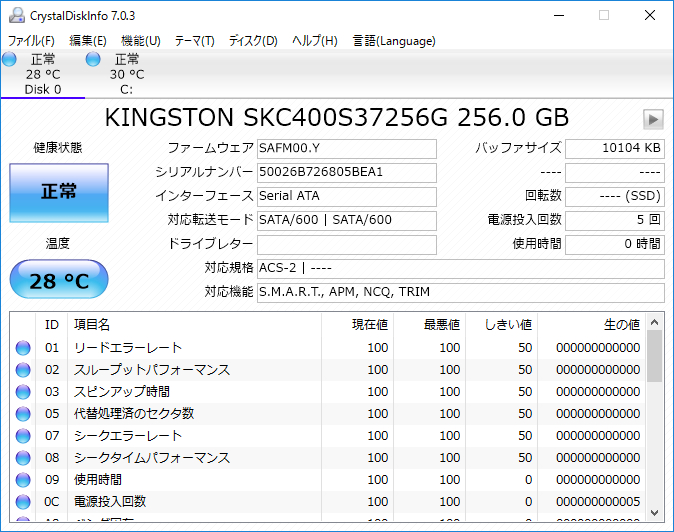Click status orb for 電源投入回数 row

click(x=23, y=502)
